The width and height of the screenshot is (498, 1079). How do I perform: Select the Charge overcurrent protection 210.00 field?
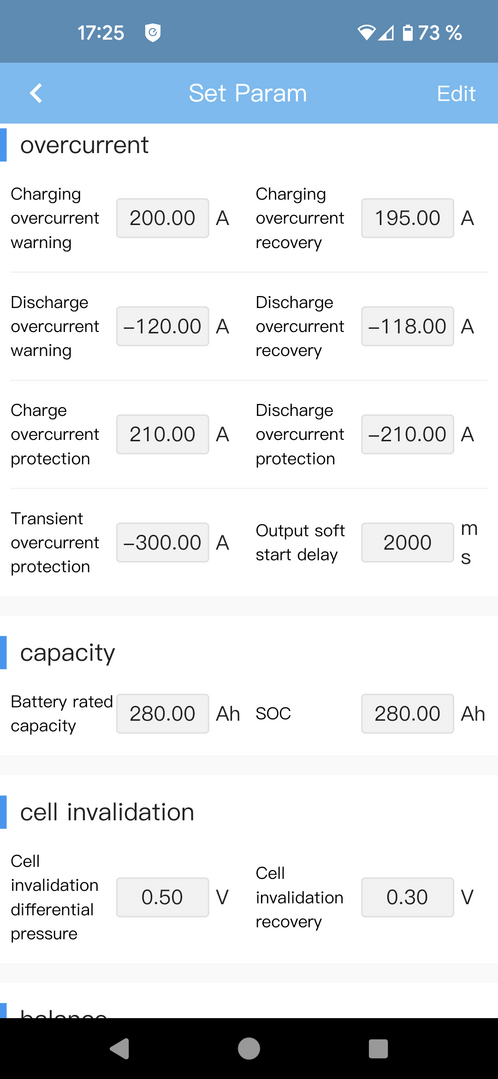(x=162, y=434)
